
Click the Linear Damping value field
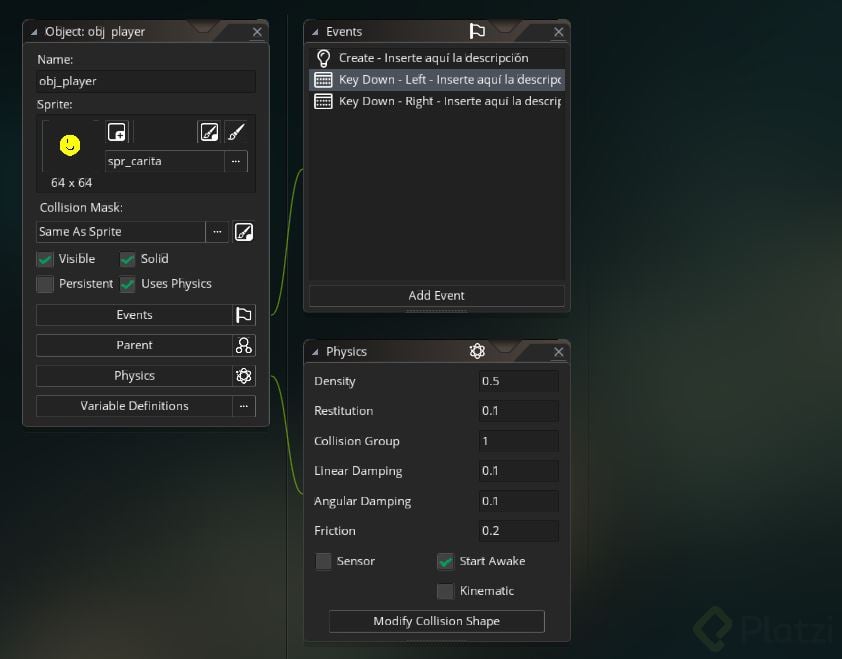pyautogui.click(x=518, y=471)
